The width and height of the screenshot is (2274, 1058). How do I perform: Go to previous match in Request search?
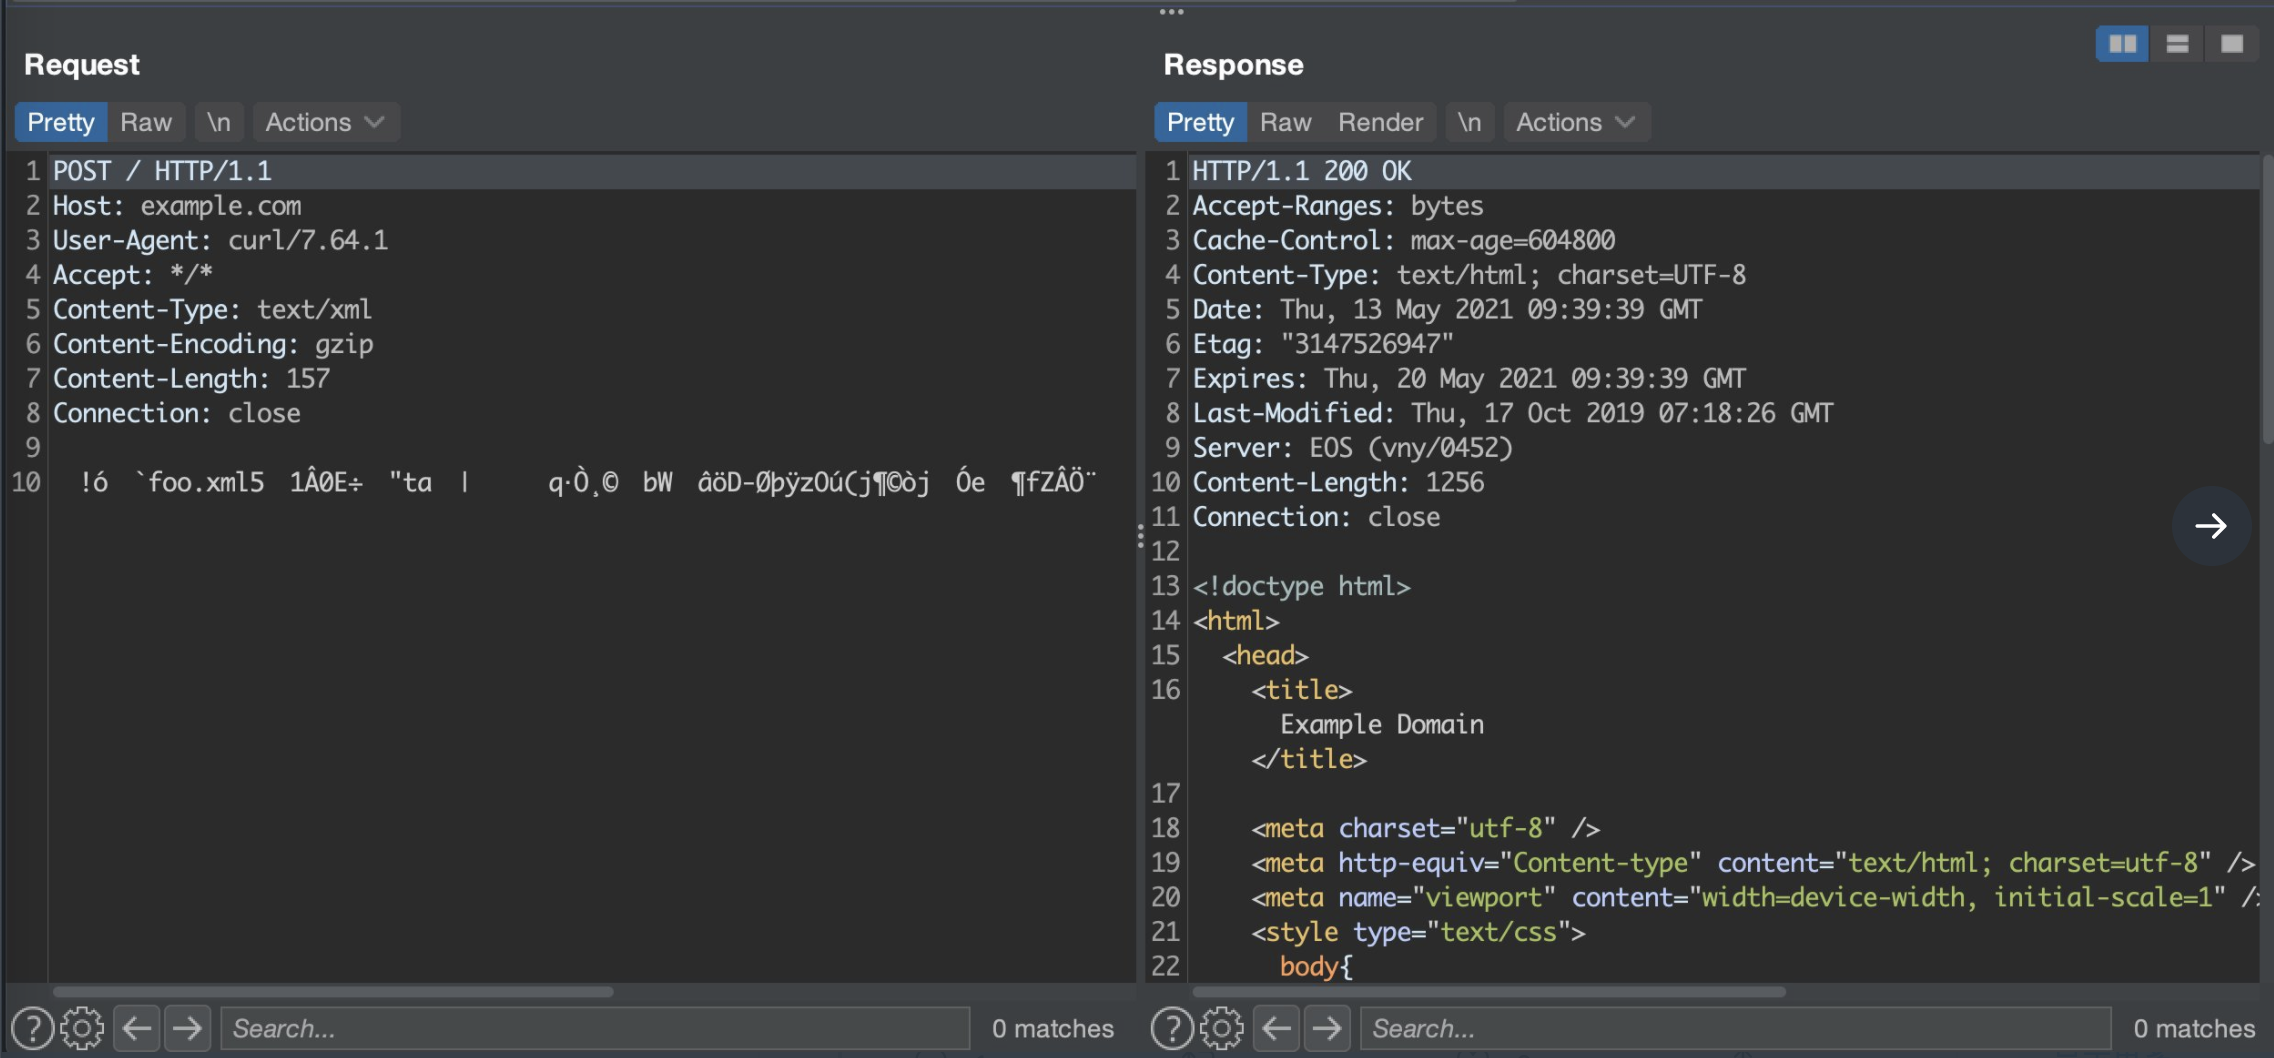coord(137,1028)
